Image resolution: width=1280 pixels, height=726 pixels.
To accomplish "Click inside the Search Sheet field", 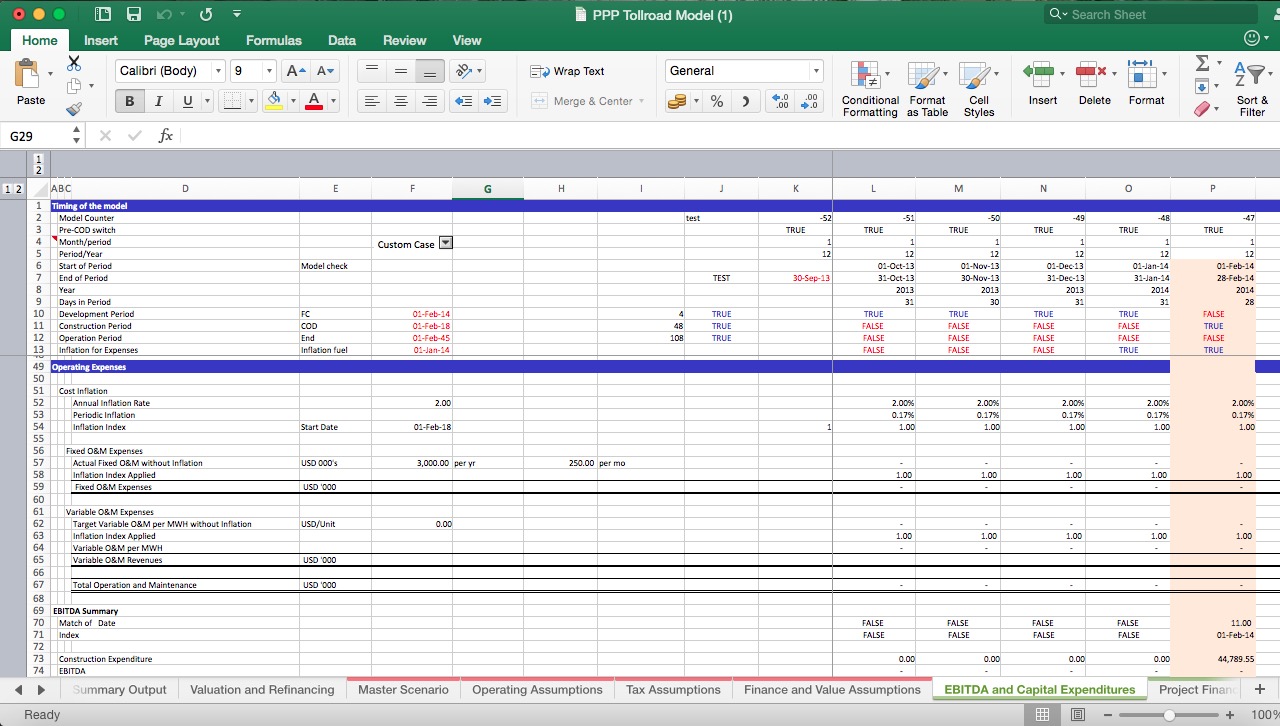I will click(1150, 14).
